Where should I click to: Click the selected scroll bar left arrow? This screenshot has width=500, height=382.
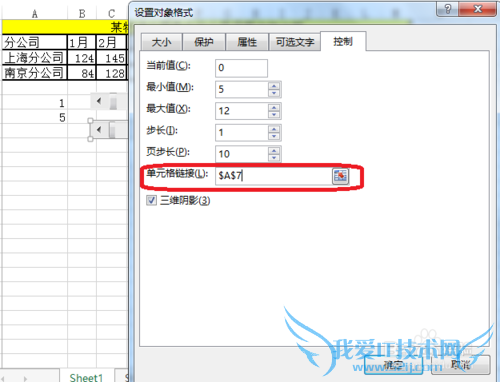[99, 130]
